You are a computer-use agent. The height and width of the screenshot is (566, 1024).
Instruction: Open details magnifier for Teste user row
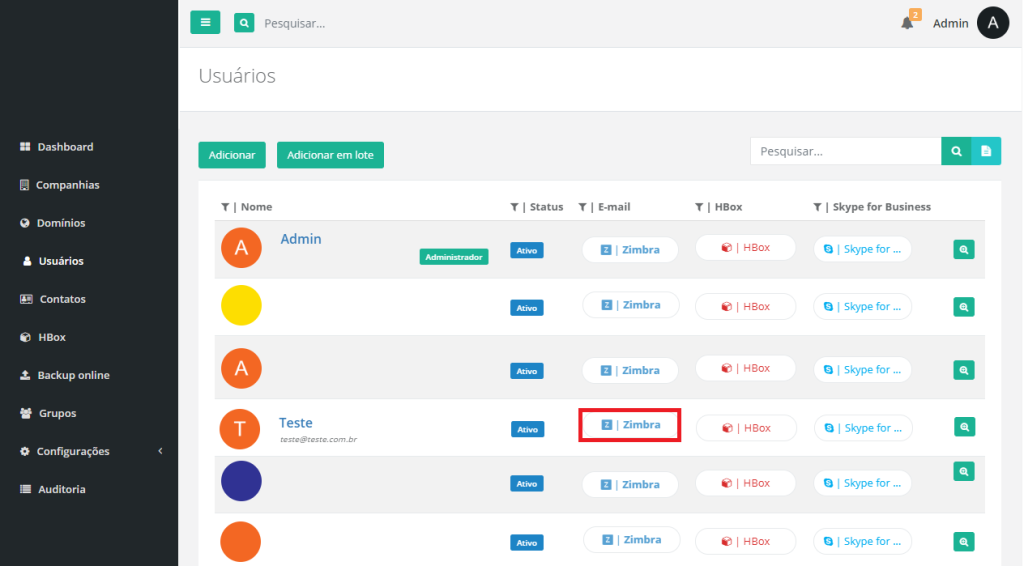click(x=964, y=427)
